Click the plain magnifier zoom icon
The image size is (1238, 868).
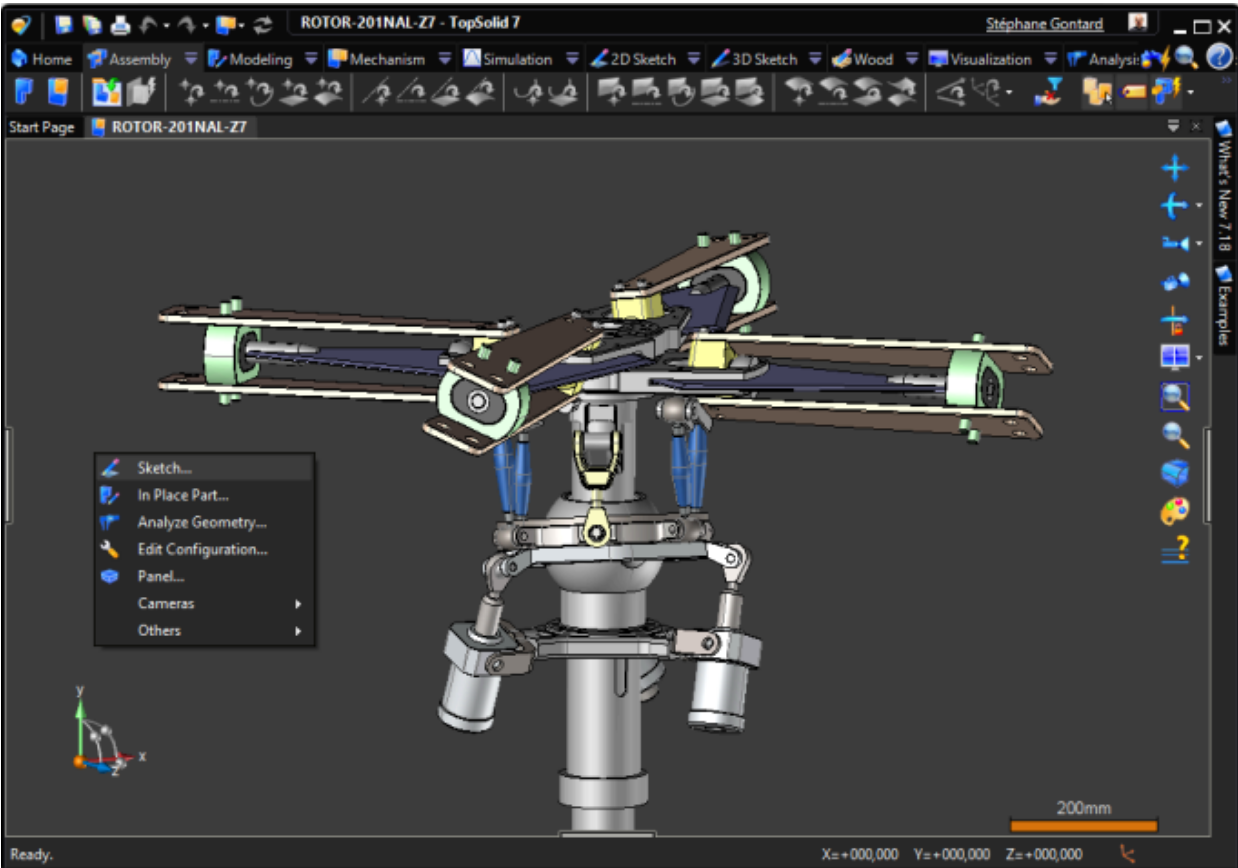(1175, 434)
